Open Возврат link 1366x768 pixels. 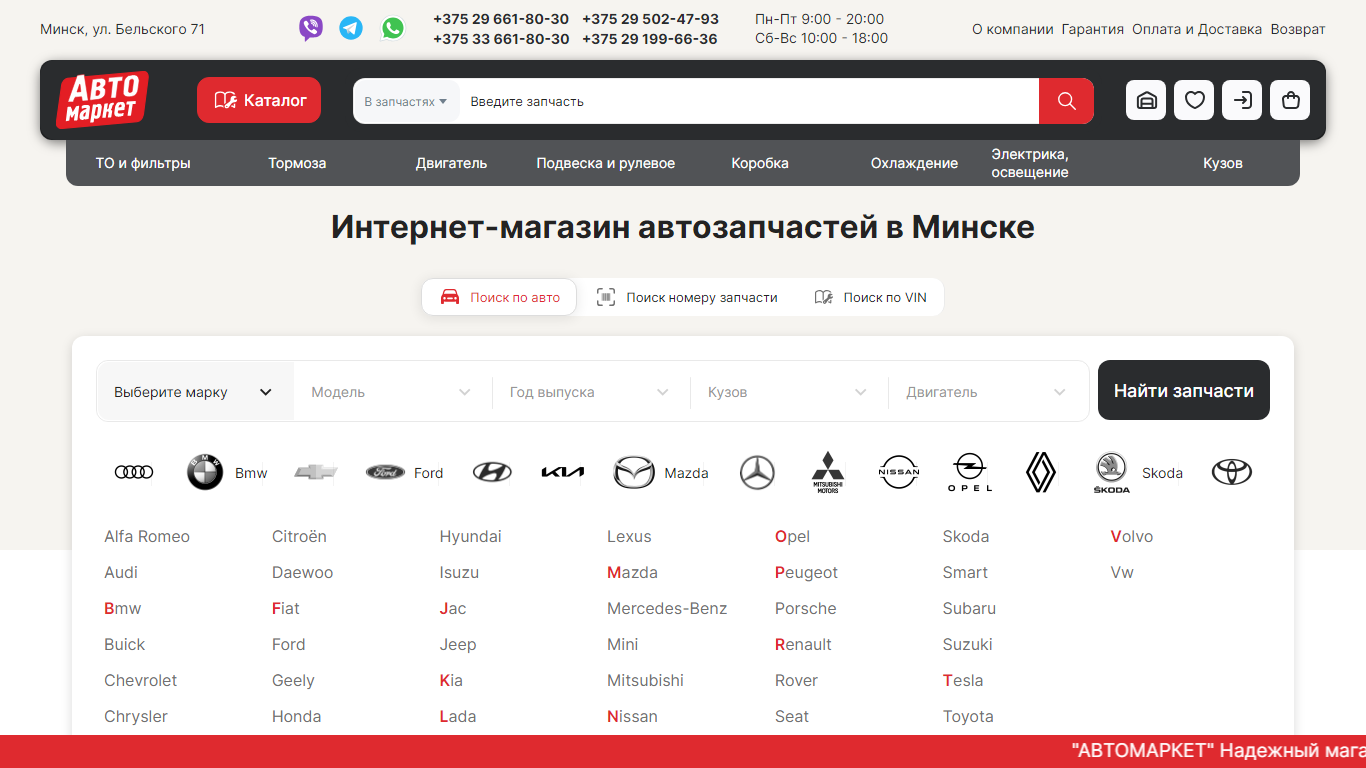coord(1298,29)
